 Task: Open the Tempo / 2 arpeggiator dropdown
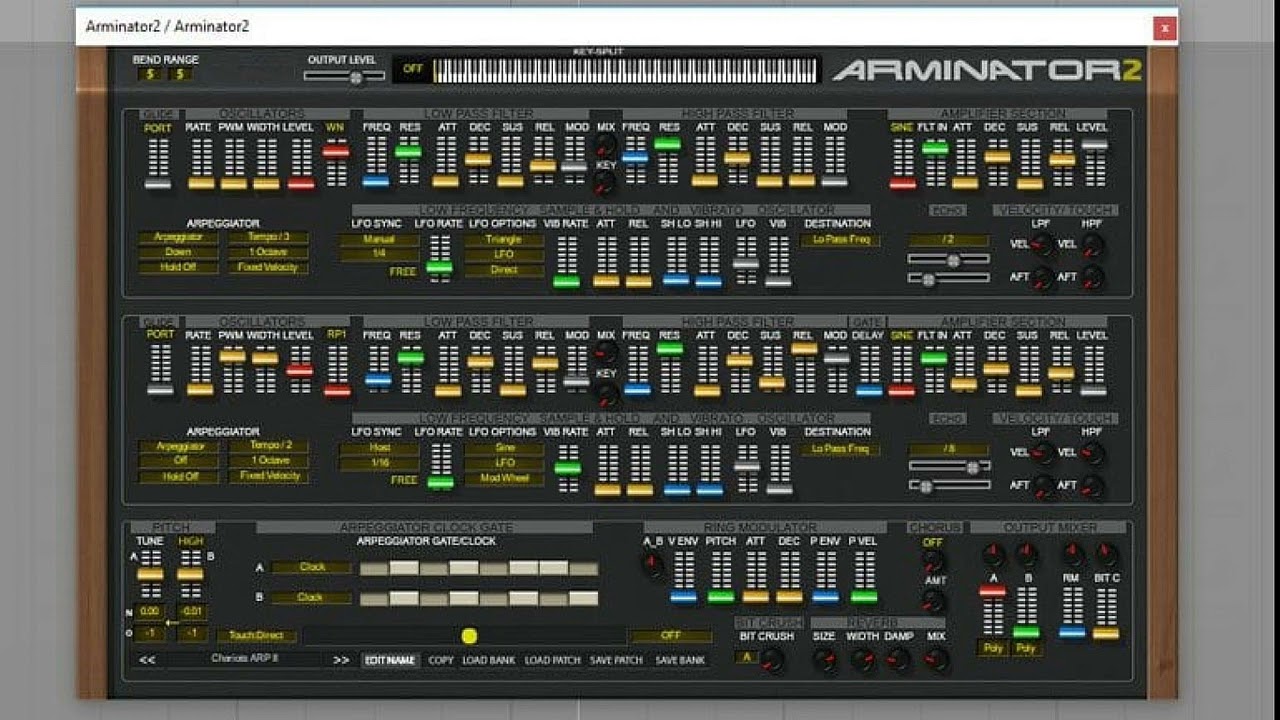[x=268, y=446]
